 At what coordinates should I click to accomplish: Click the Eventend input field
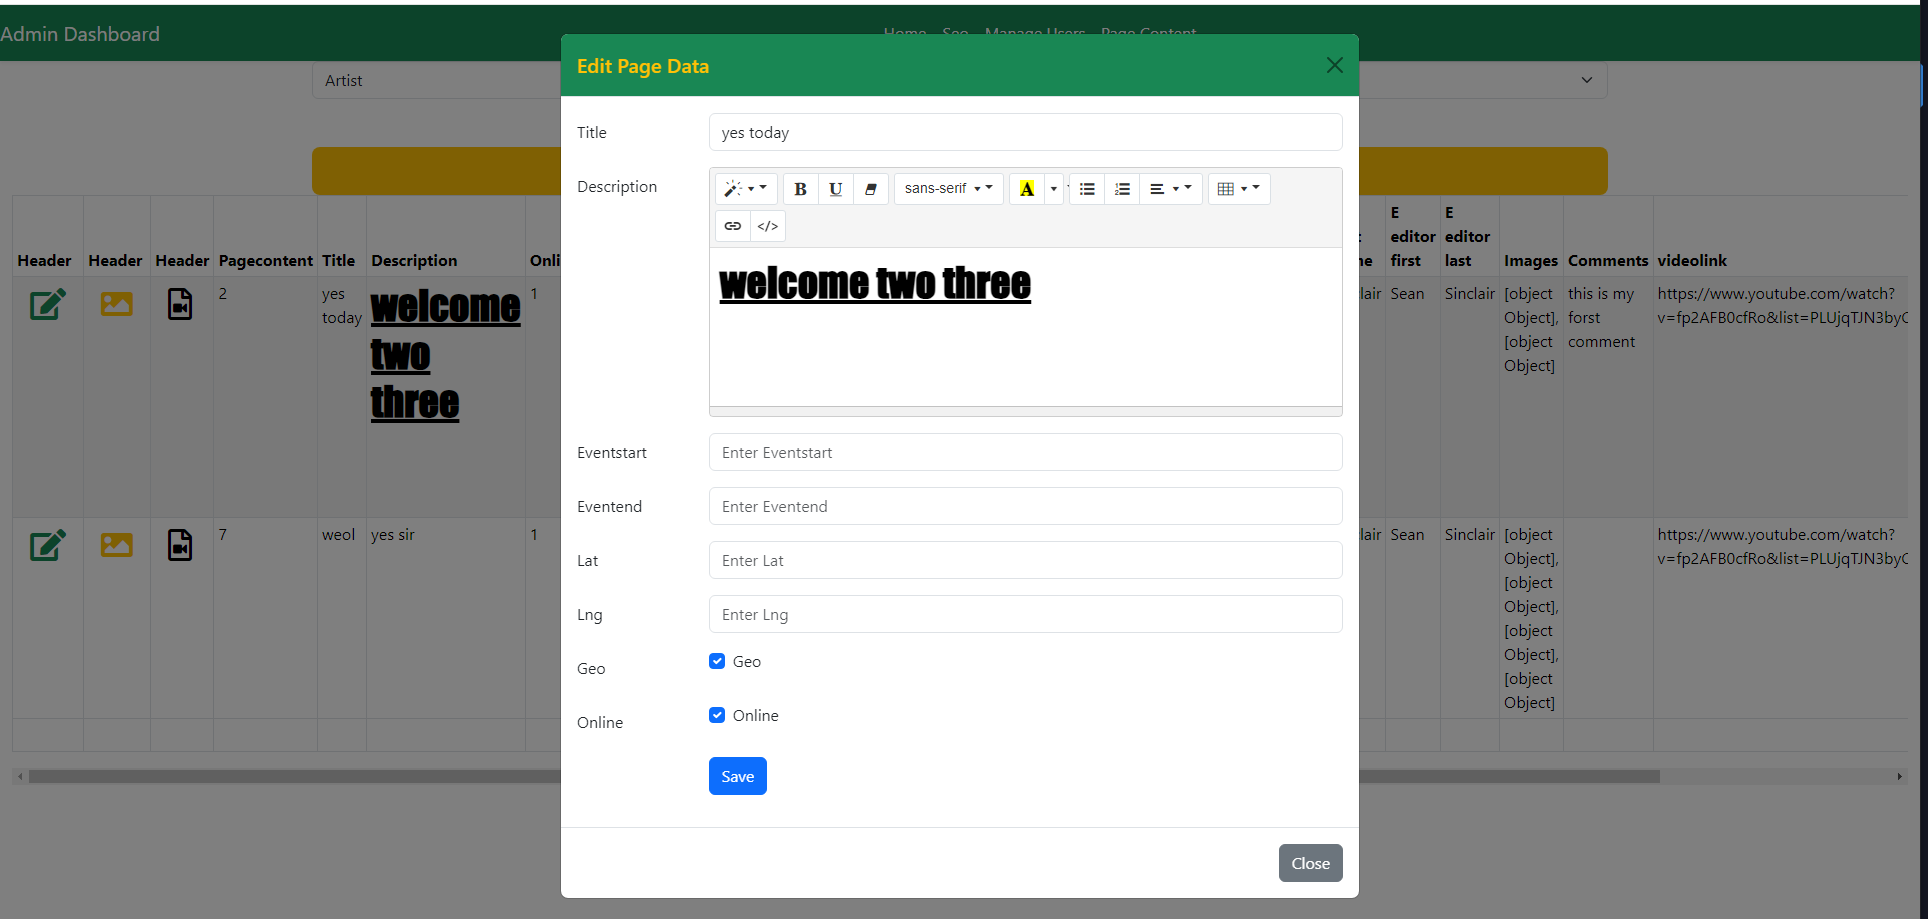click(x=1025, y=506)
